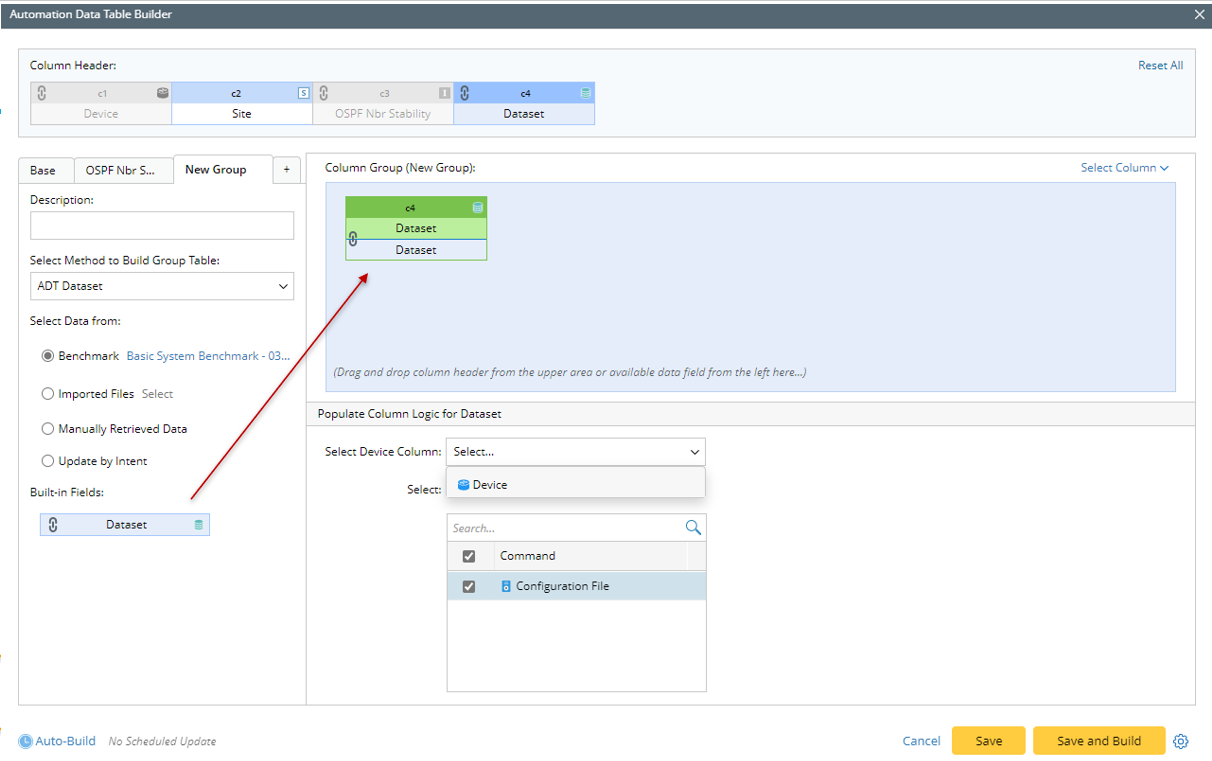Viewport: 1212px width, 761px height.
Task: Click the dataset icon on top c4 header
Action: click(x=586, y=93)
